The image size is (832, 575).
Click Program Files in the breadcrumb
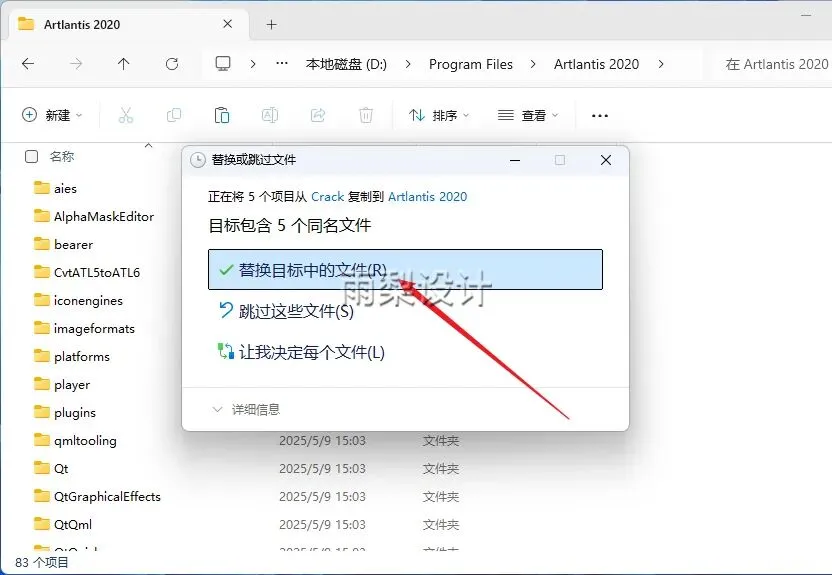(x=471, y=64)
